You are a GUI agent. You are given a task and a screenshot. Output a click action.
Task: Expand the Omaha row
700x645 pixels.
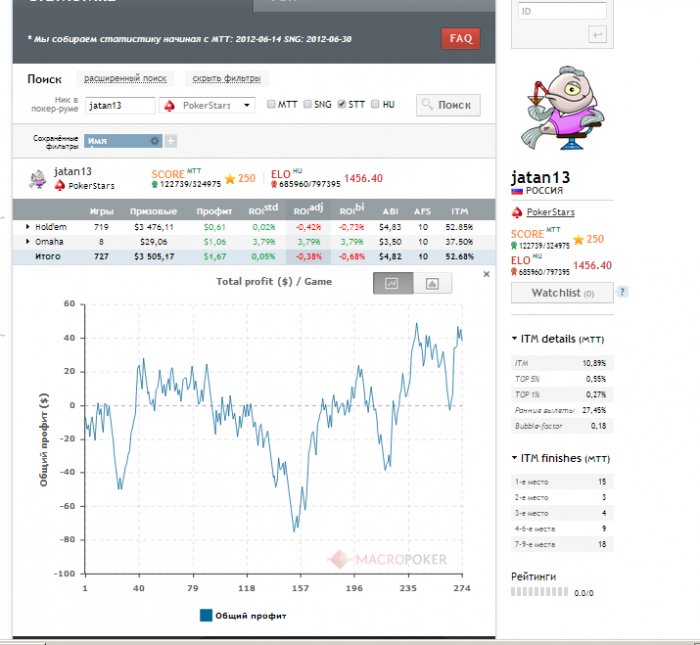pos(28,241)
